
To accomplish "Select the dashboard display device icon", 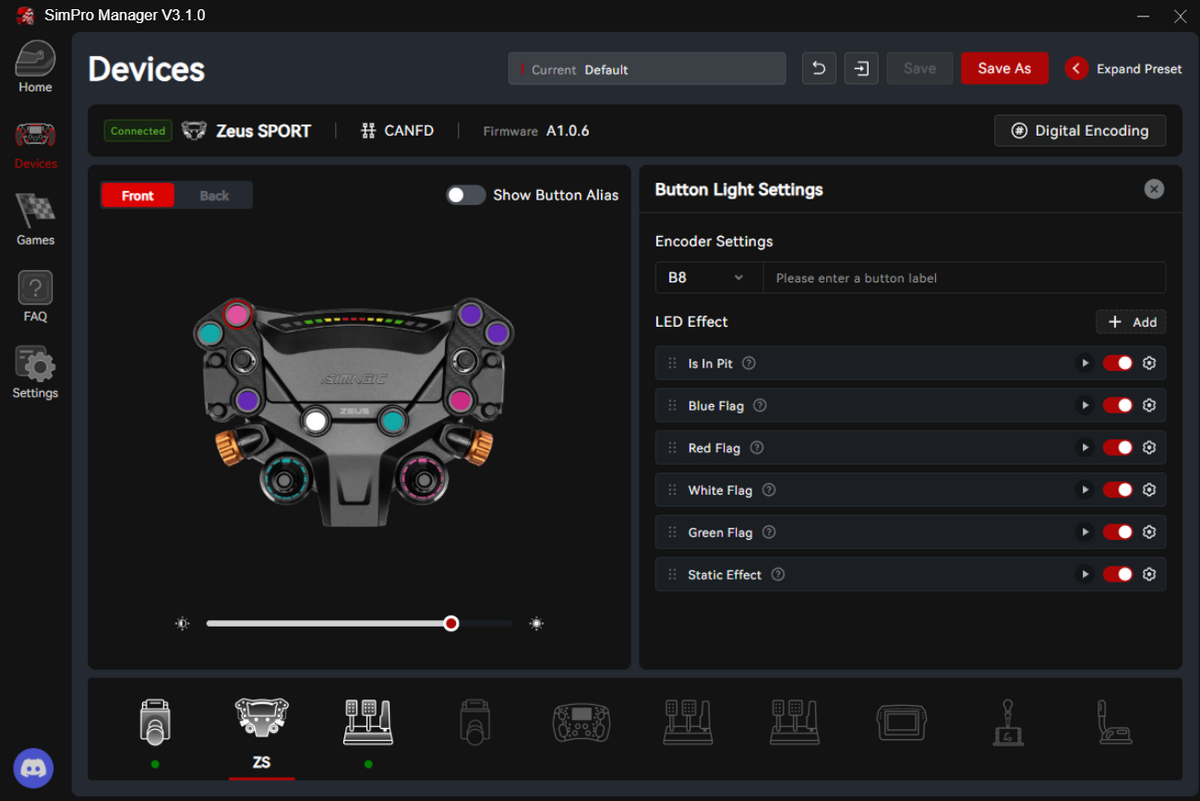I will (x=903, y=723).
